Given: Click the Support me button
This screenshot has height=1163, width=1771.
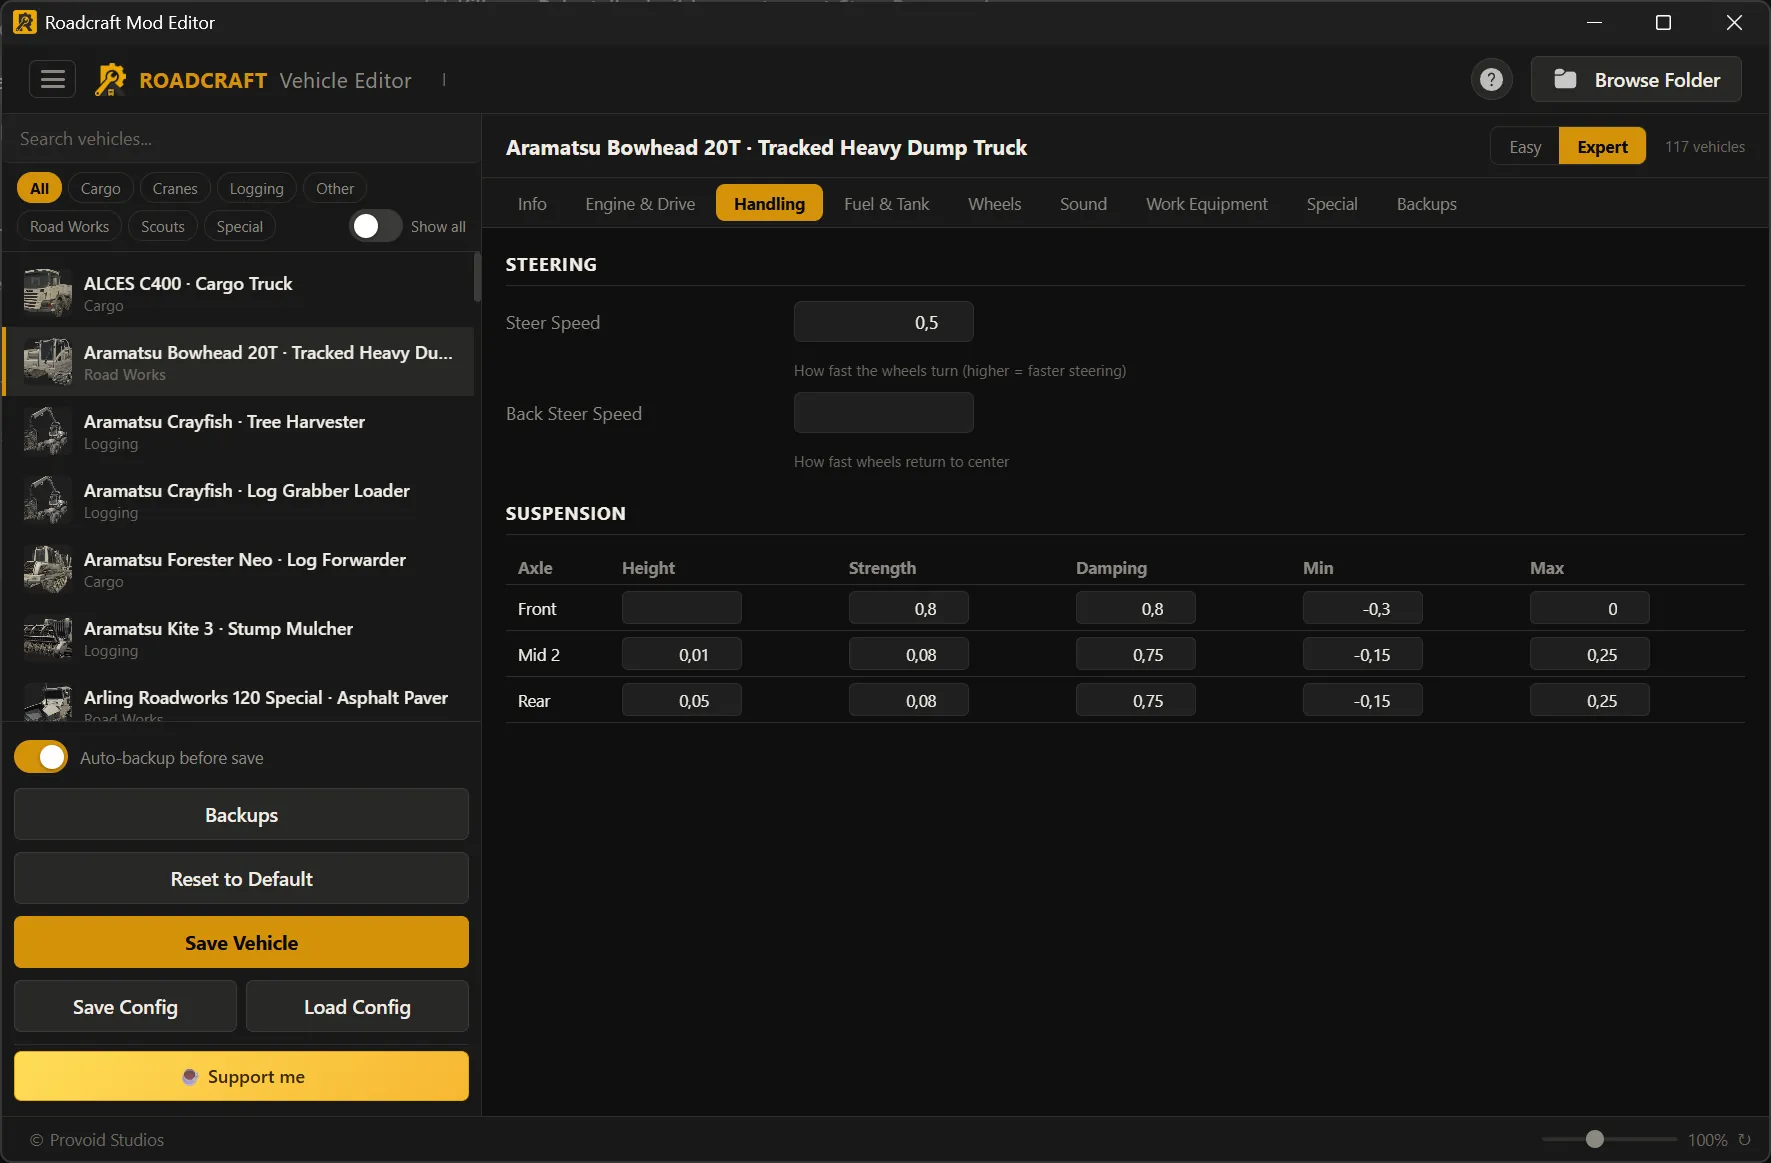Looking at the screenshot, I should tap(241, 1076).
